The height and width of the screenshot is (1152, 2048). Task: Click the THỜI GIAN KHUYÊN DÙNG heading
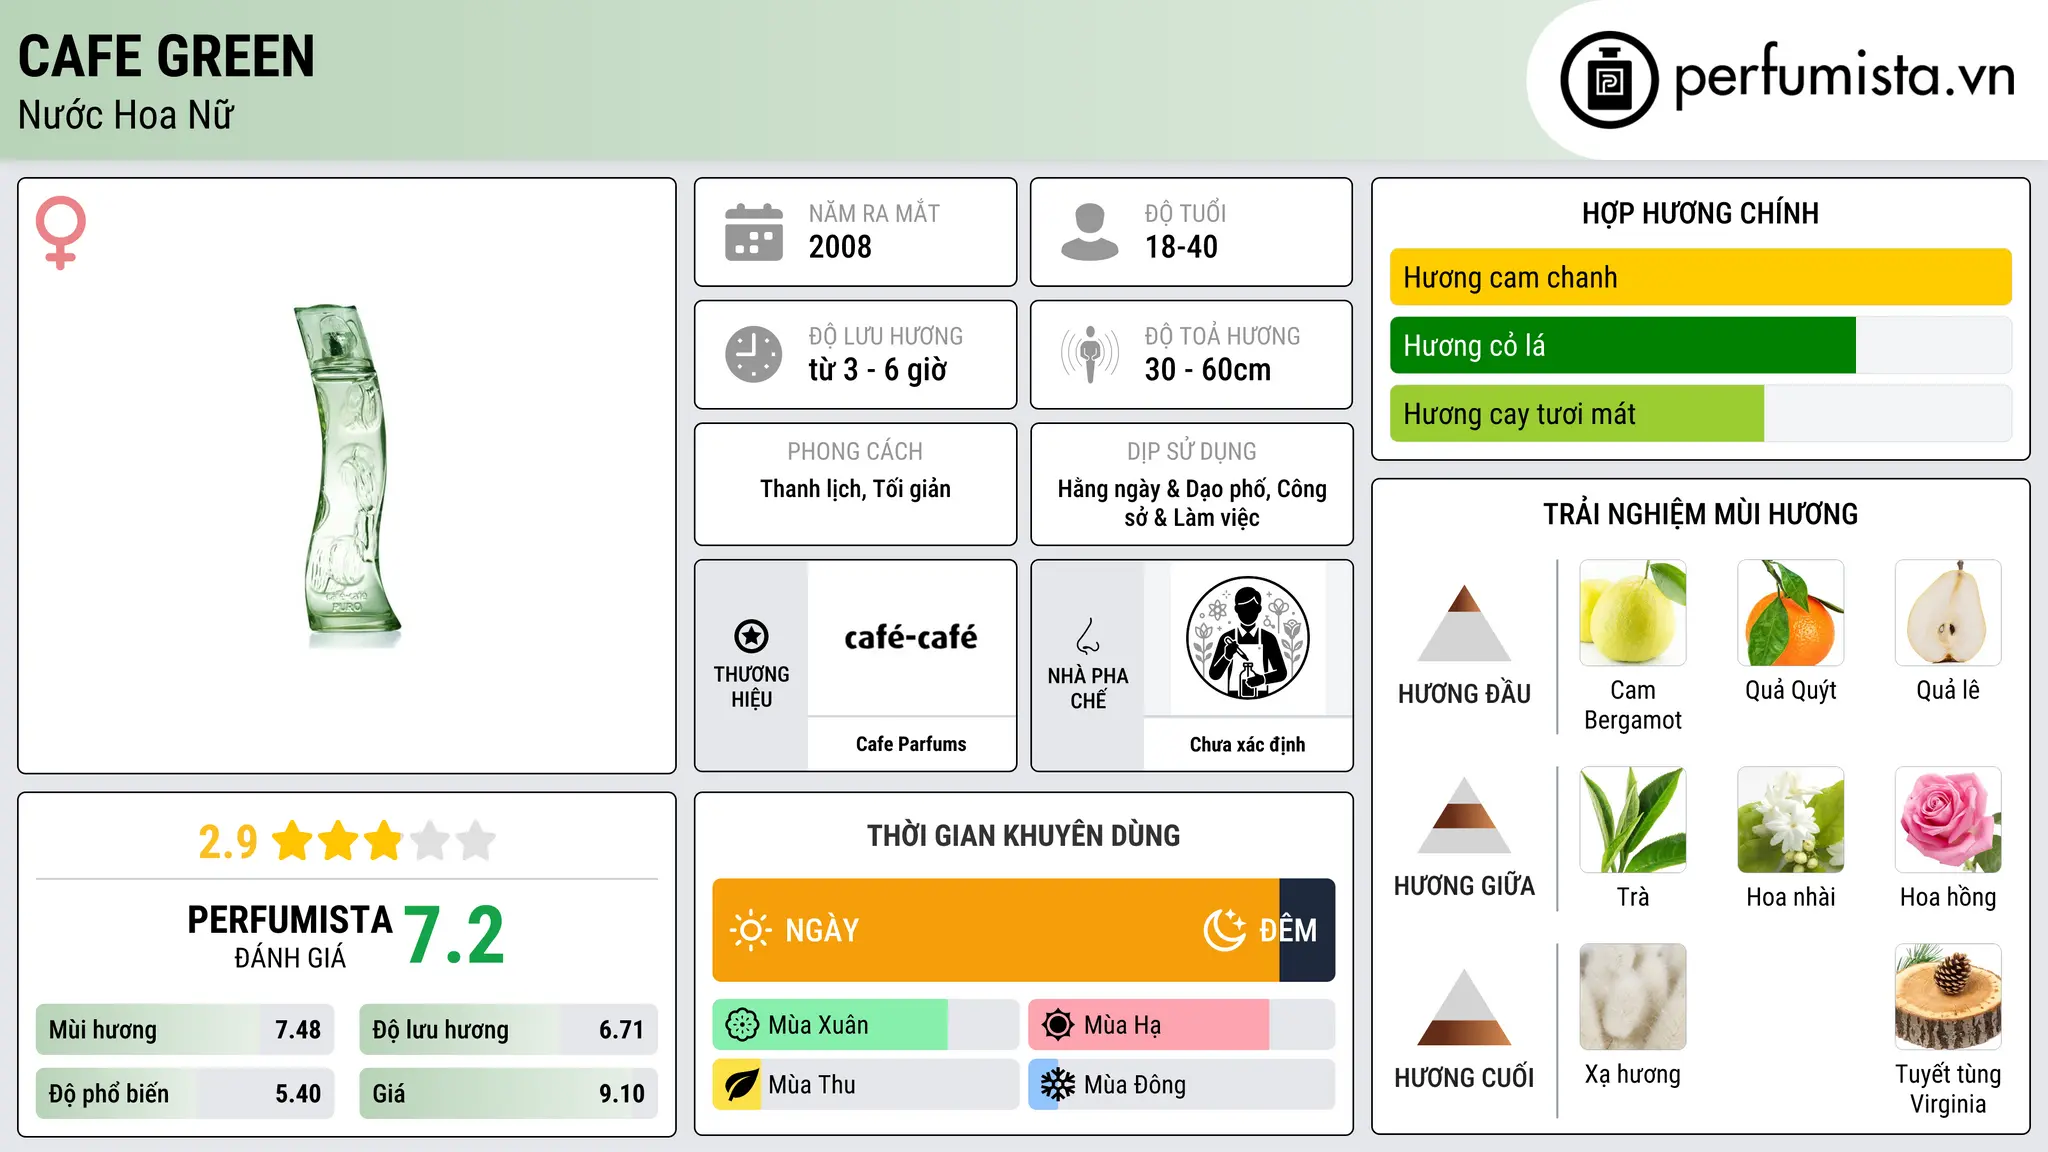pos(1023,835)
